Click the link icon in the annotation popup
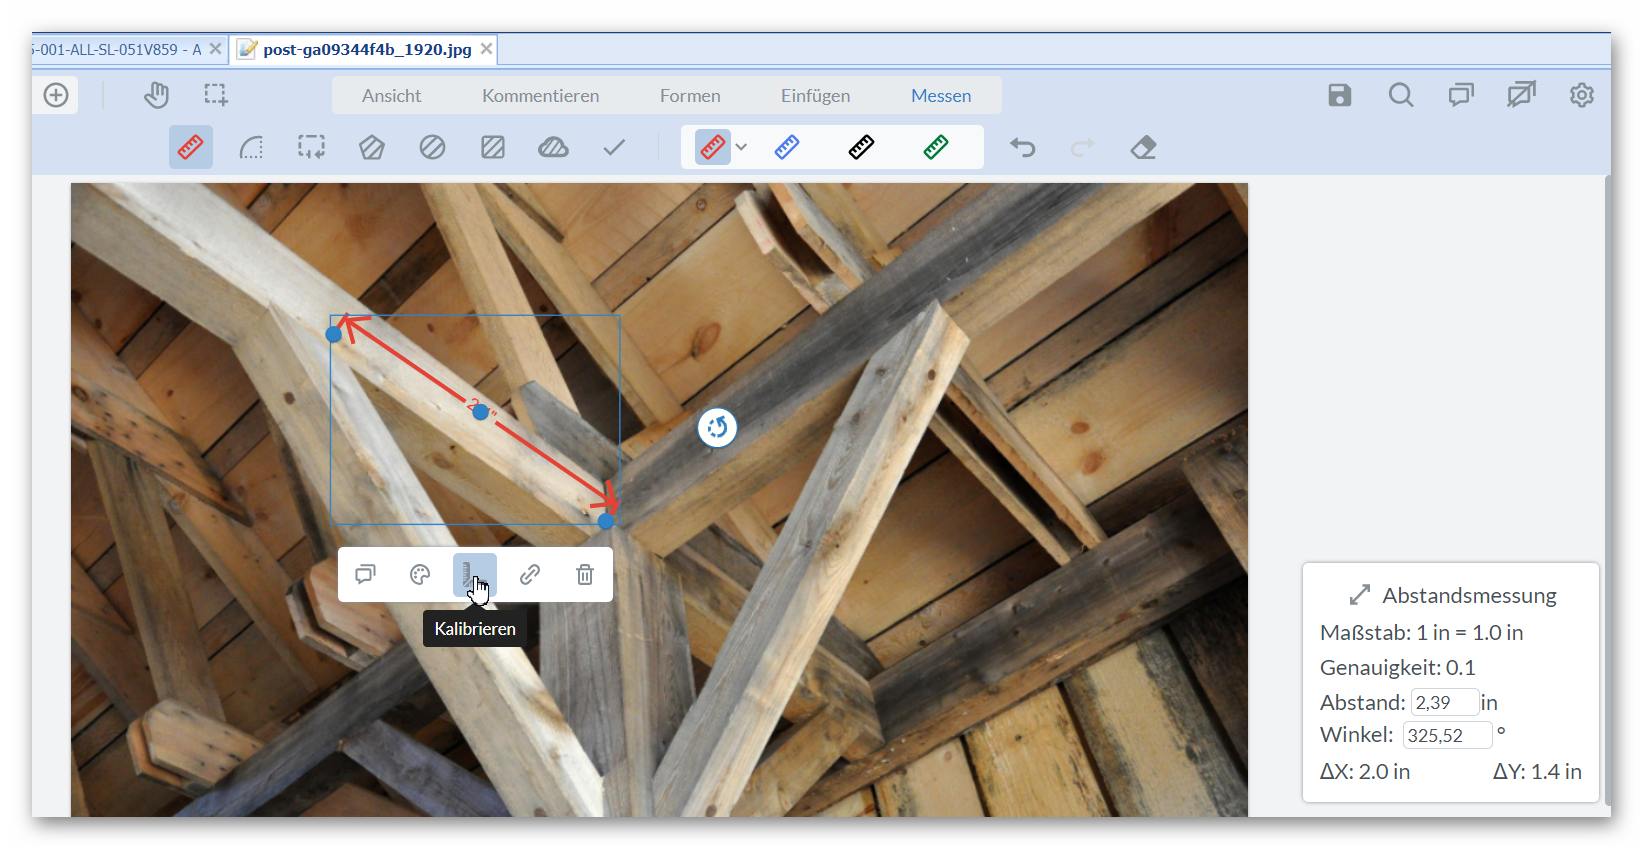The height and width of the screenshot is (849, 1643). click(x=530, y=575)
